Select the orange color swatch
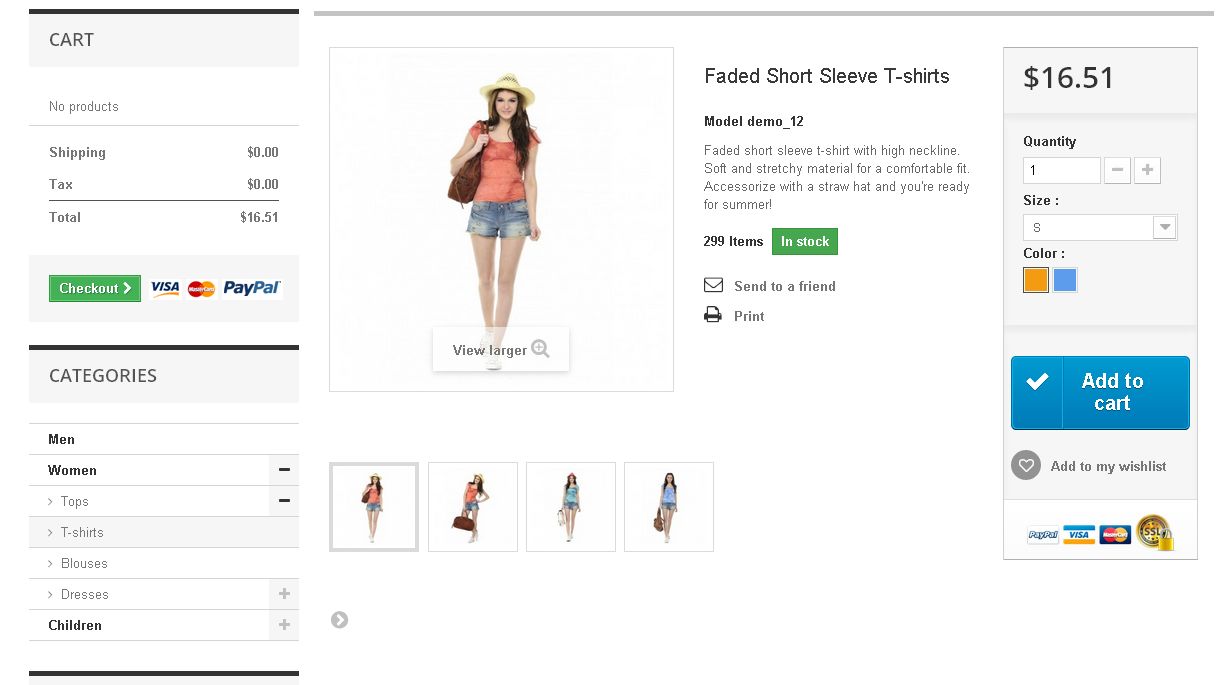 (x=1036, y=280)
